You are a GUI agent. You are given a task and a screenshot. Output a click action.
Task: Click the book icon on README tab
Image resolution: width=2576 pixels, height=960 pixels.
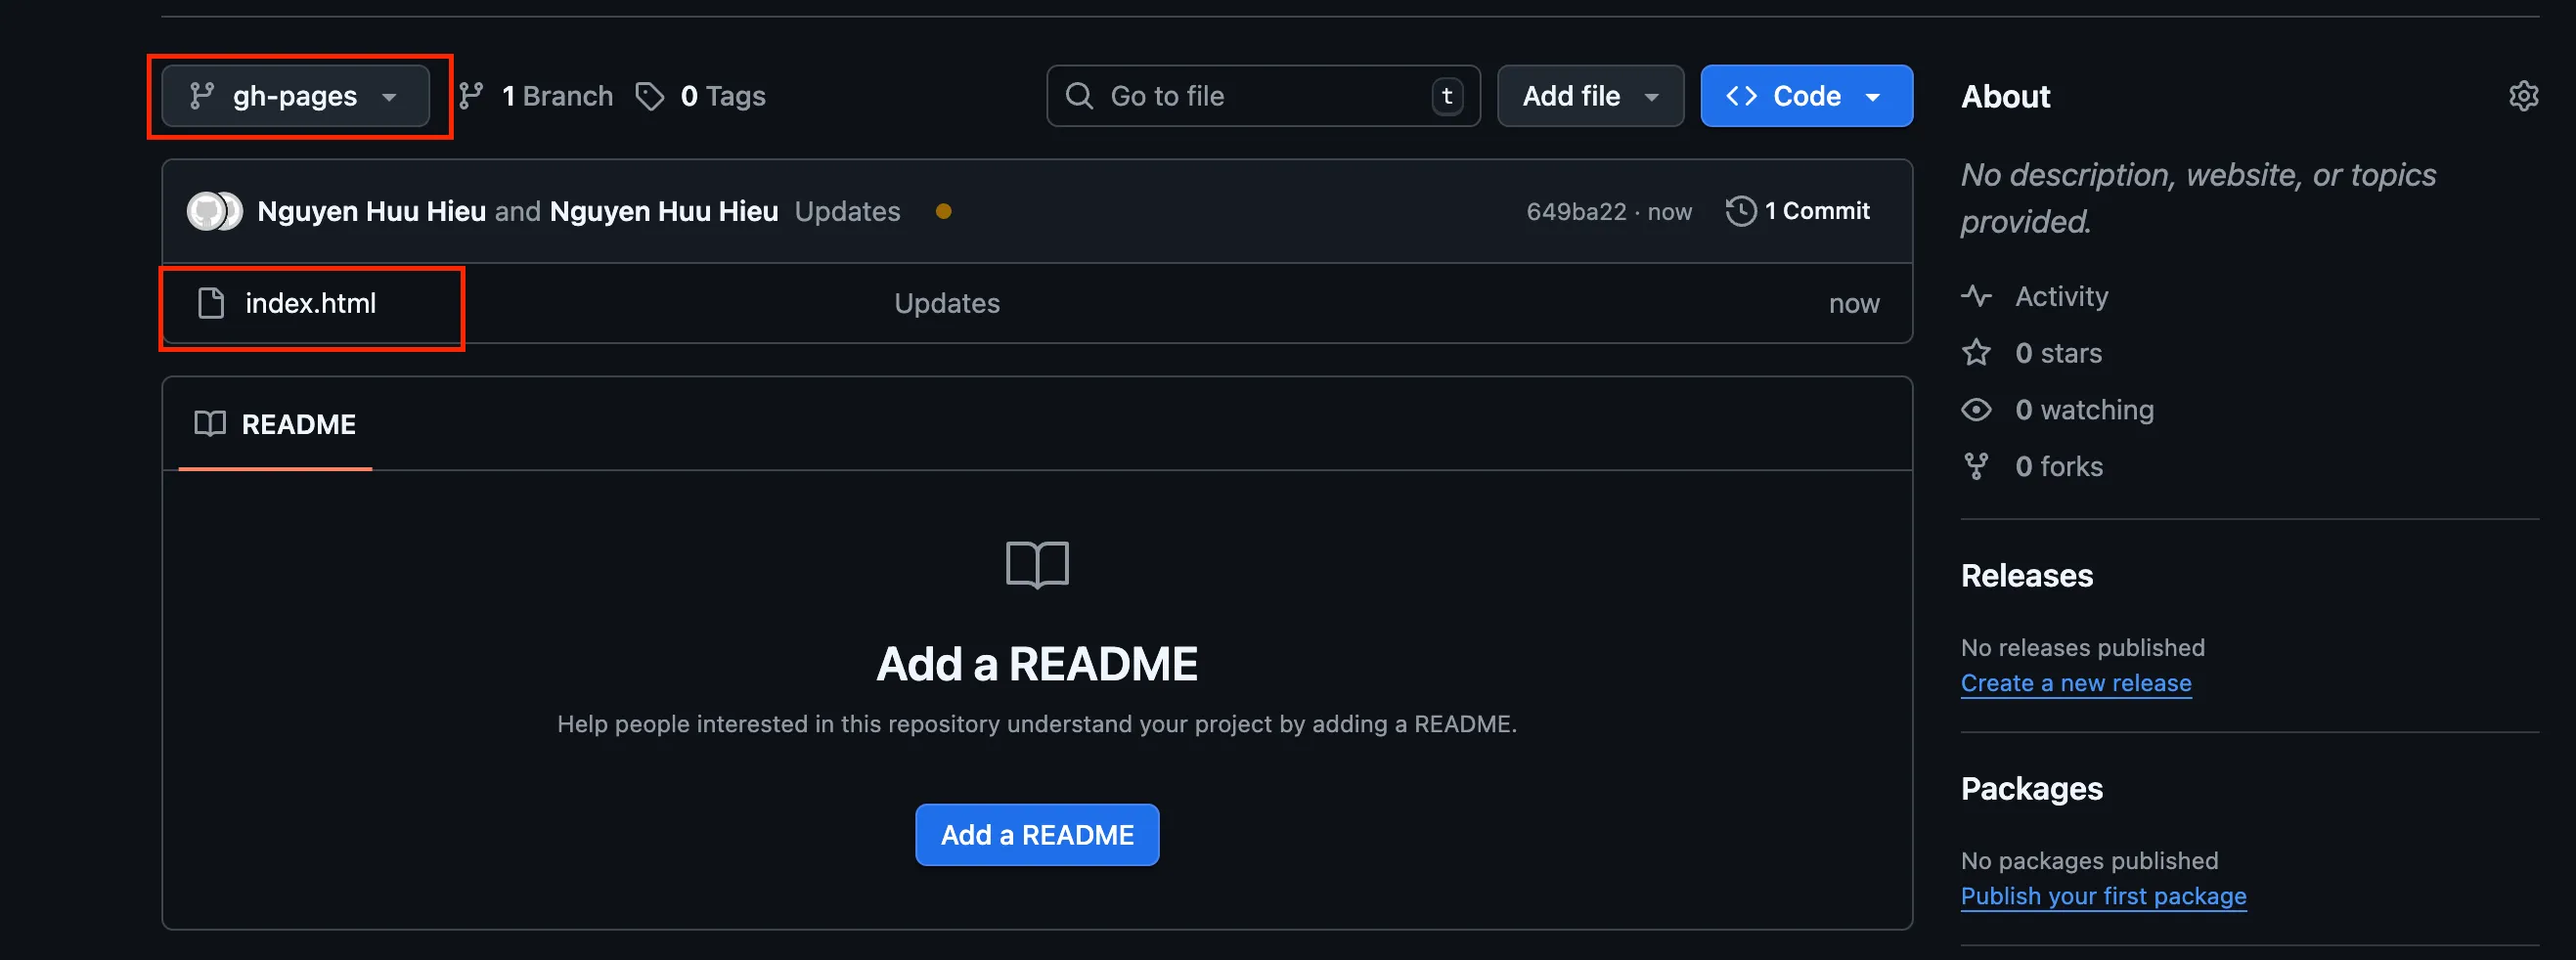pyautogui.click(x=210, y=424)
